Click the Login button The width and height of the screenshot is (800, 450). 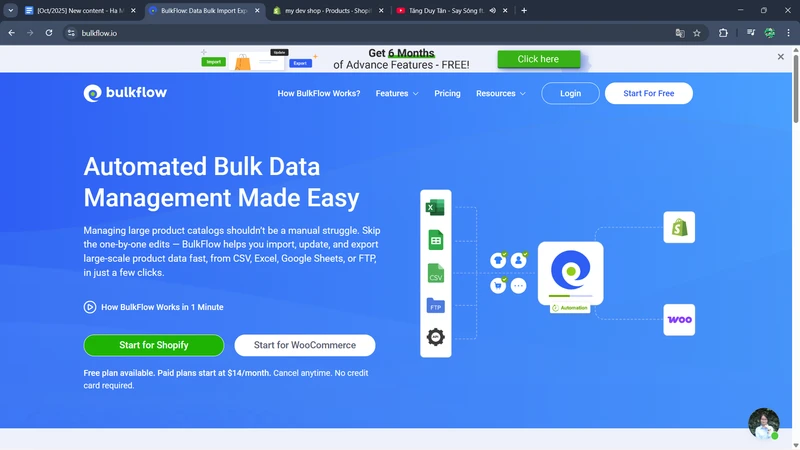tap(570, 93)
